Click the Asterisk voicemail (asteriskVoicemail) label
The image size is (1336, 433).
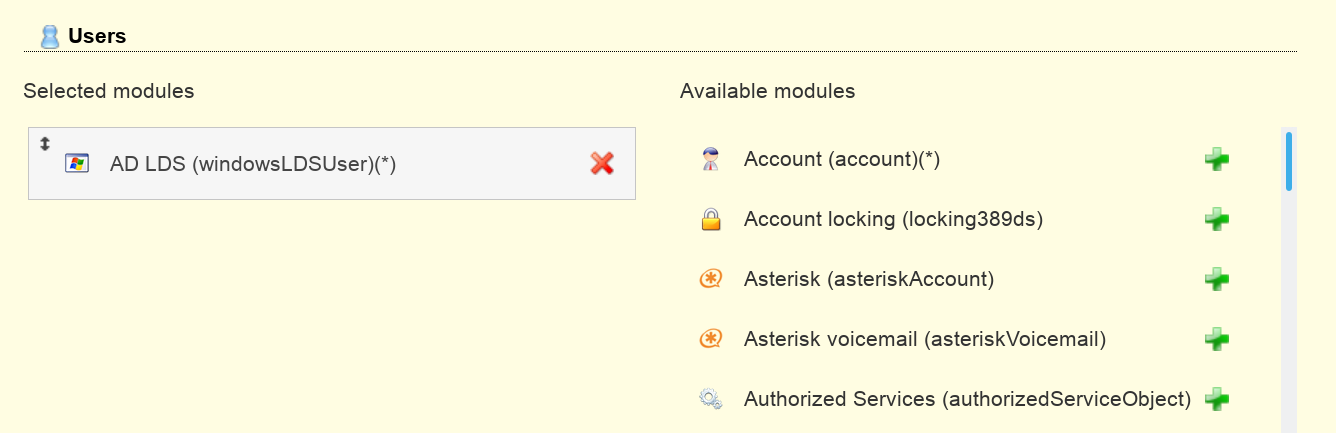[925, 340]
